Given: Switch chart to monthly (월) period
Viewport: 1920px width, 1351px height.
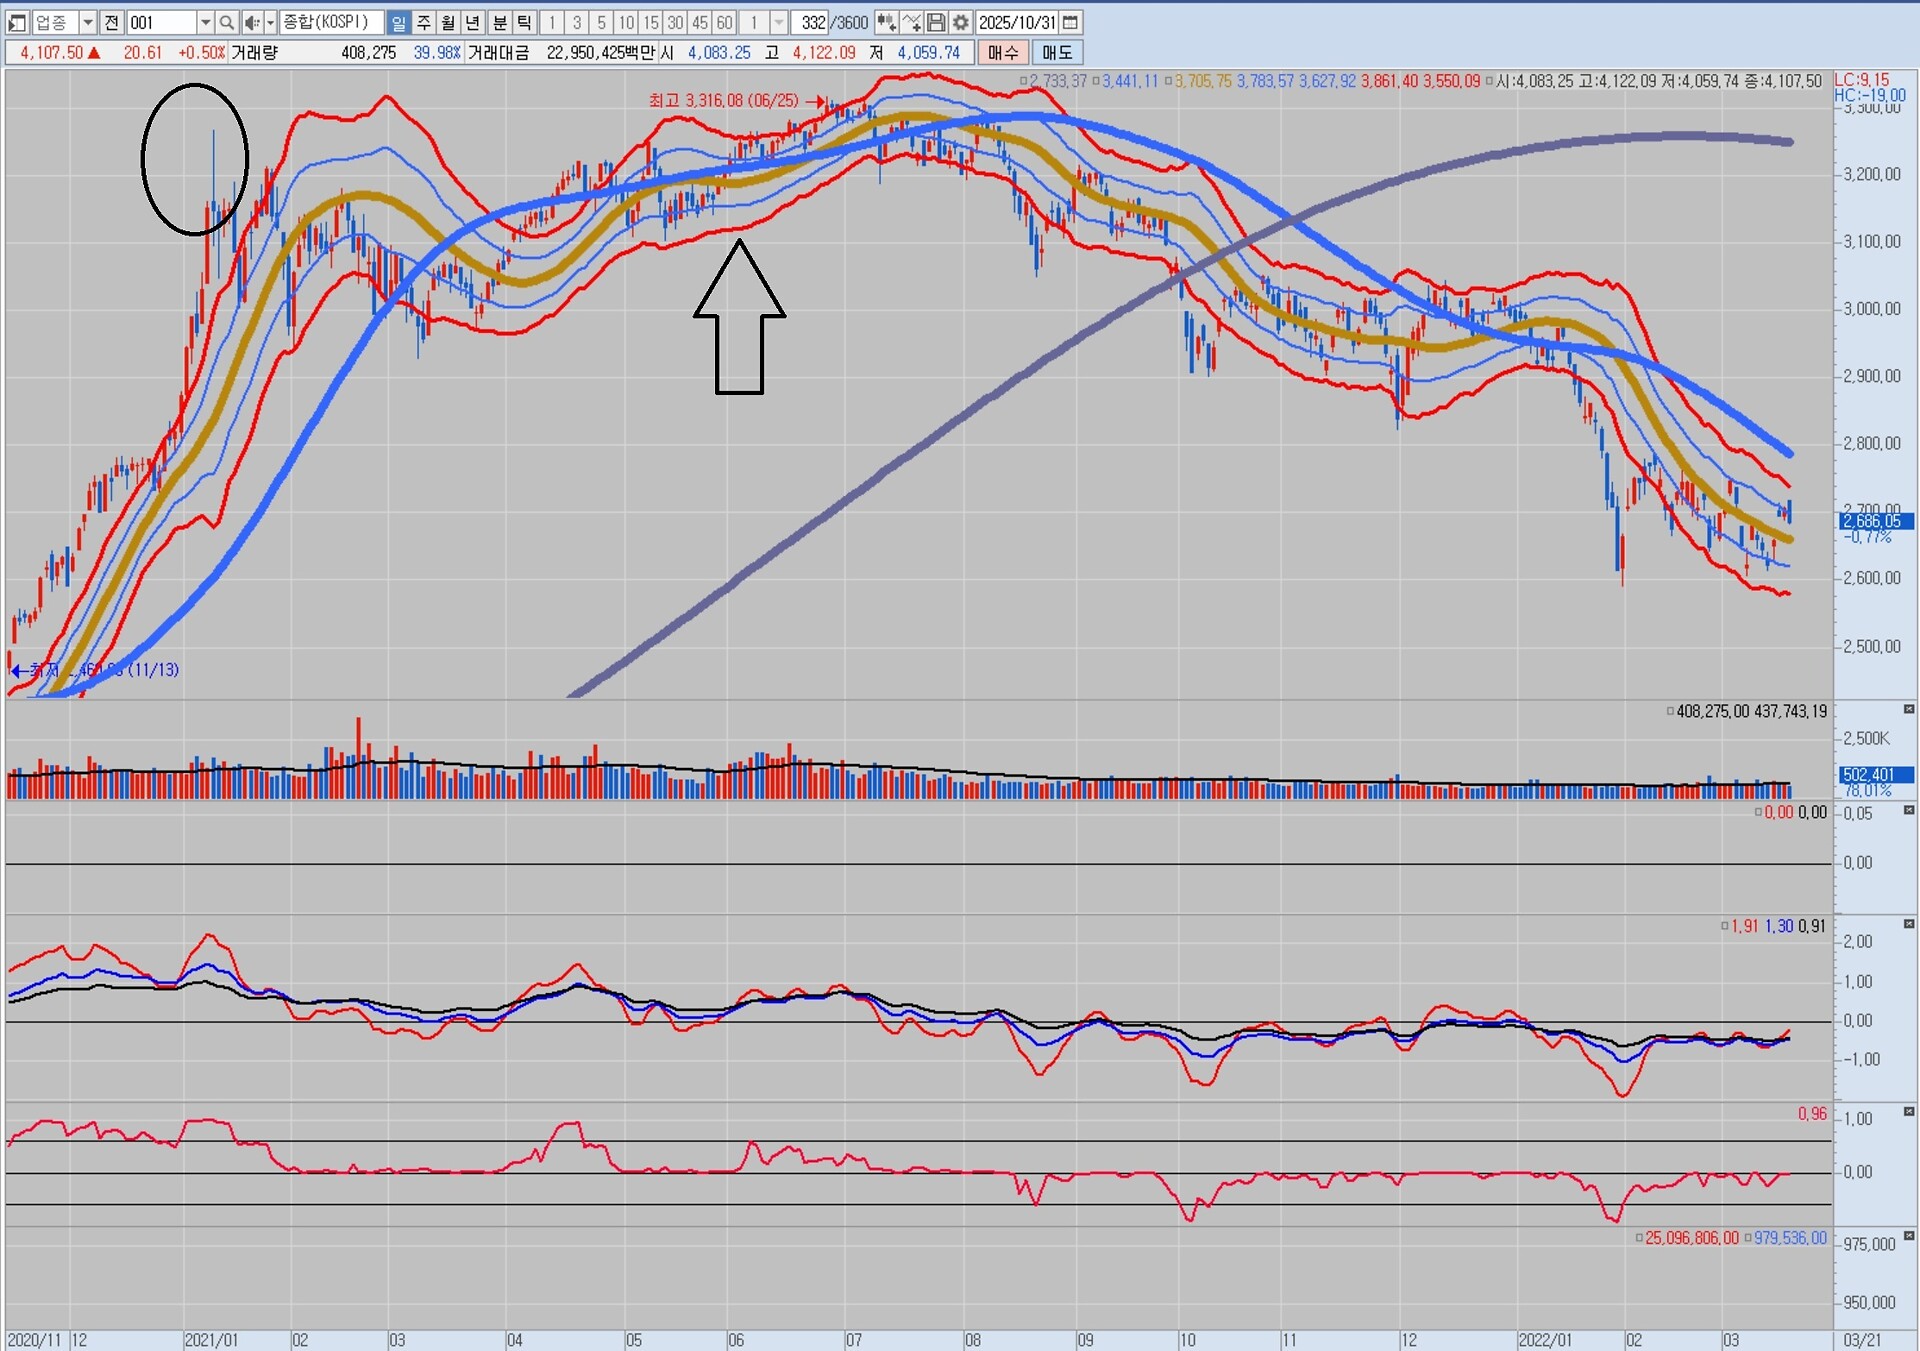Looking at the screenshot, I should click(448, 22).
